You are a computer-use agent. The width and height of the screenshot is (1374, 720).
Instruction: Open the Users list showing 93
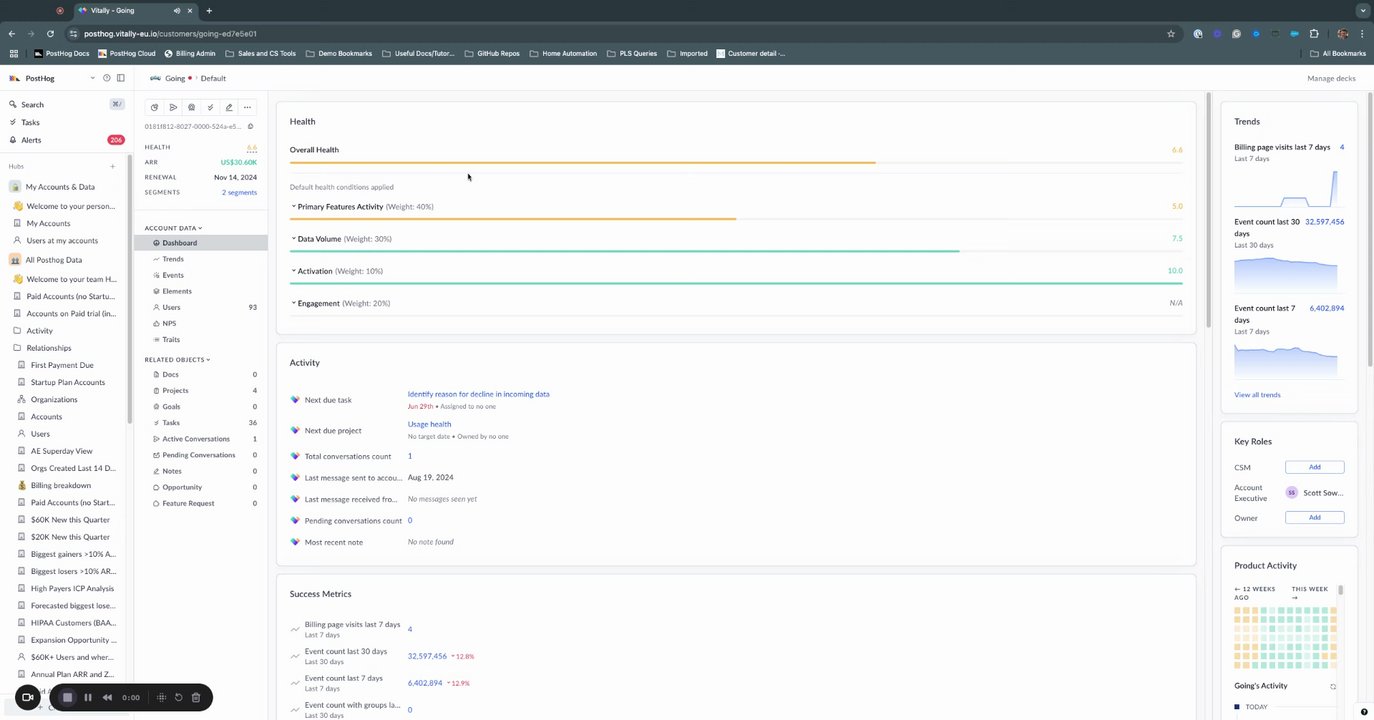pyautogui.click(x=203, y=307)
